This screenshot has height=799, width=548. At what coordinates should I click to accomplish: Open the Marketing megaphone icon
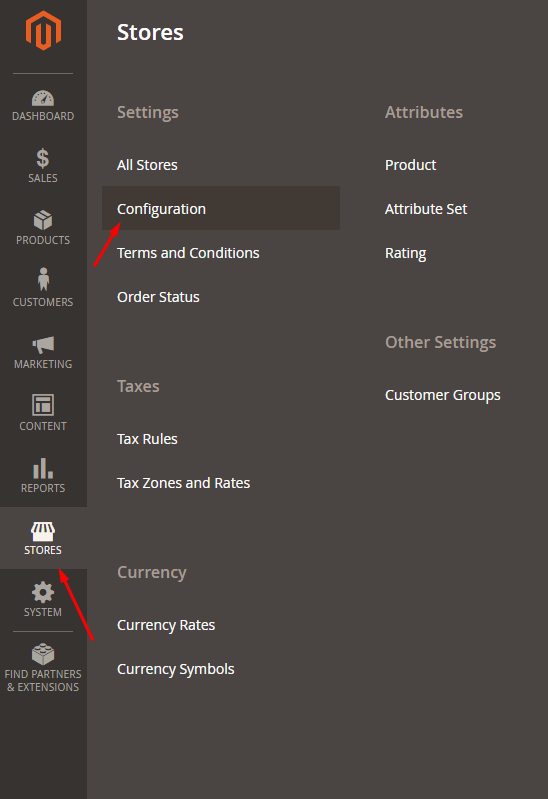tap(43, 344)
